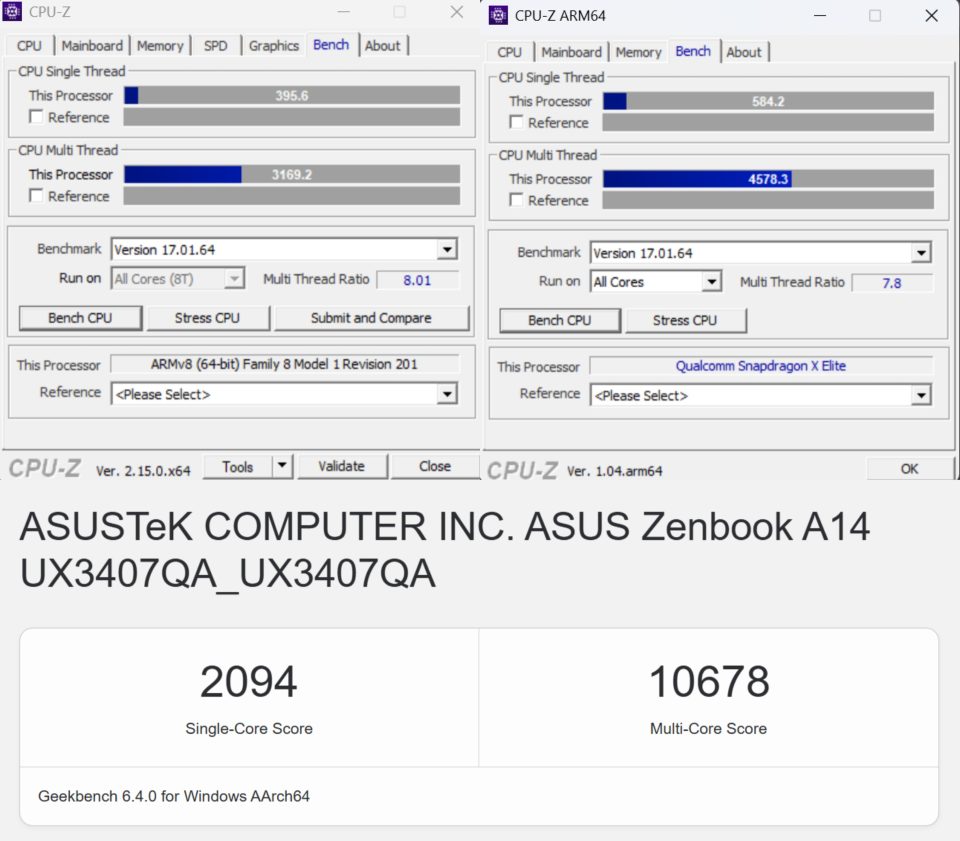Viewport: 960px width, 841px height.
Task: Close the left CPU-Z window via title bar X
Action: coord(457,12)
